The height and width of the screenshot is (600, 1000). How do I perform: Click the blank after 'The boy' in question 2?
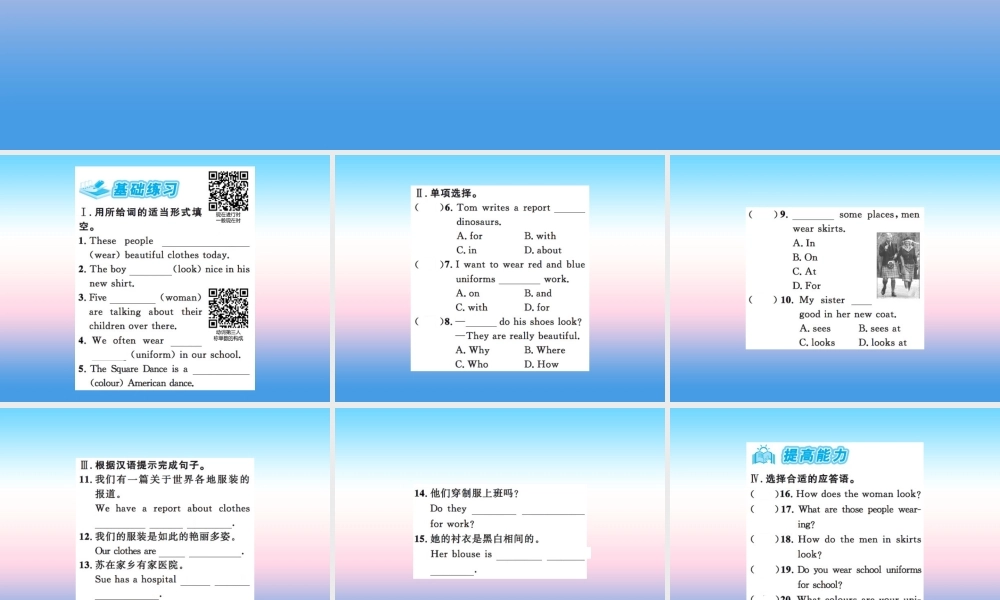pos(151,270)
